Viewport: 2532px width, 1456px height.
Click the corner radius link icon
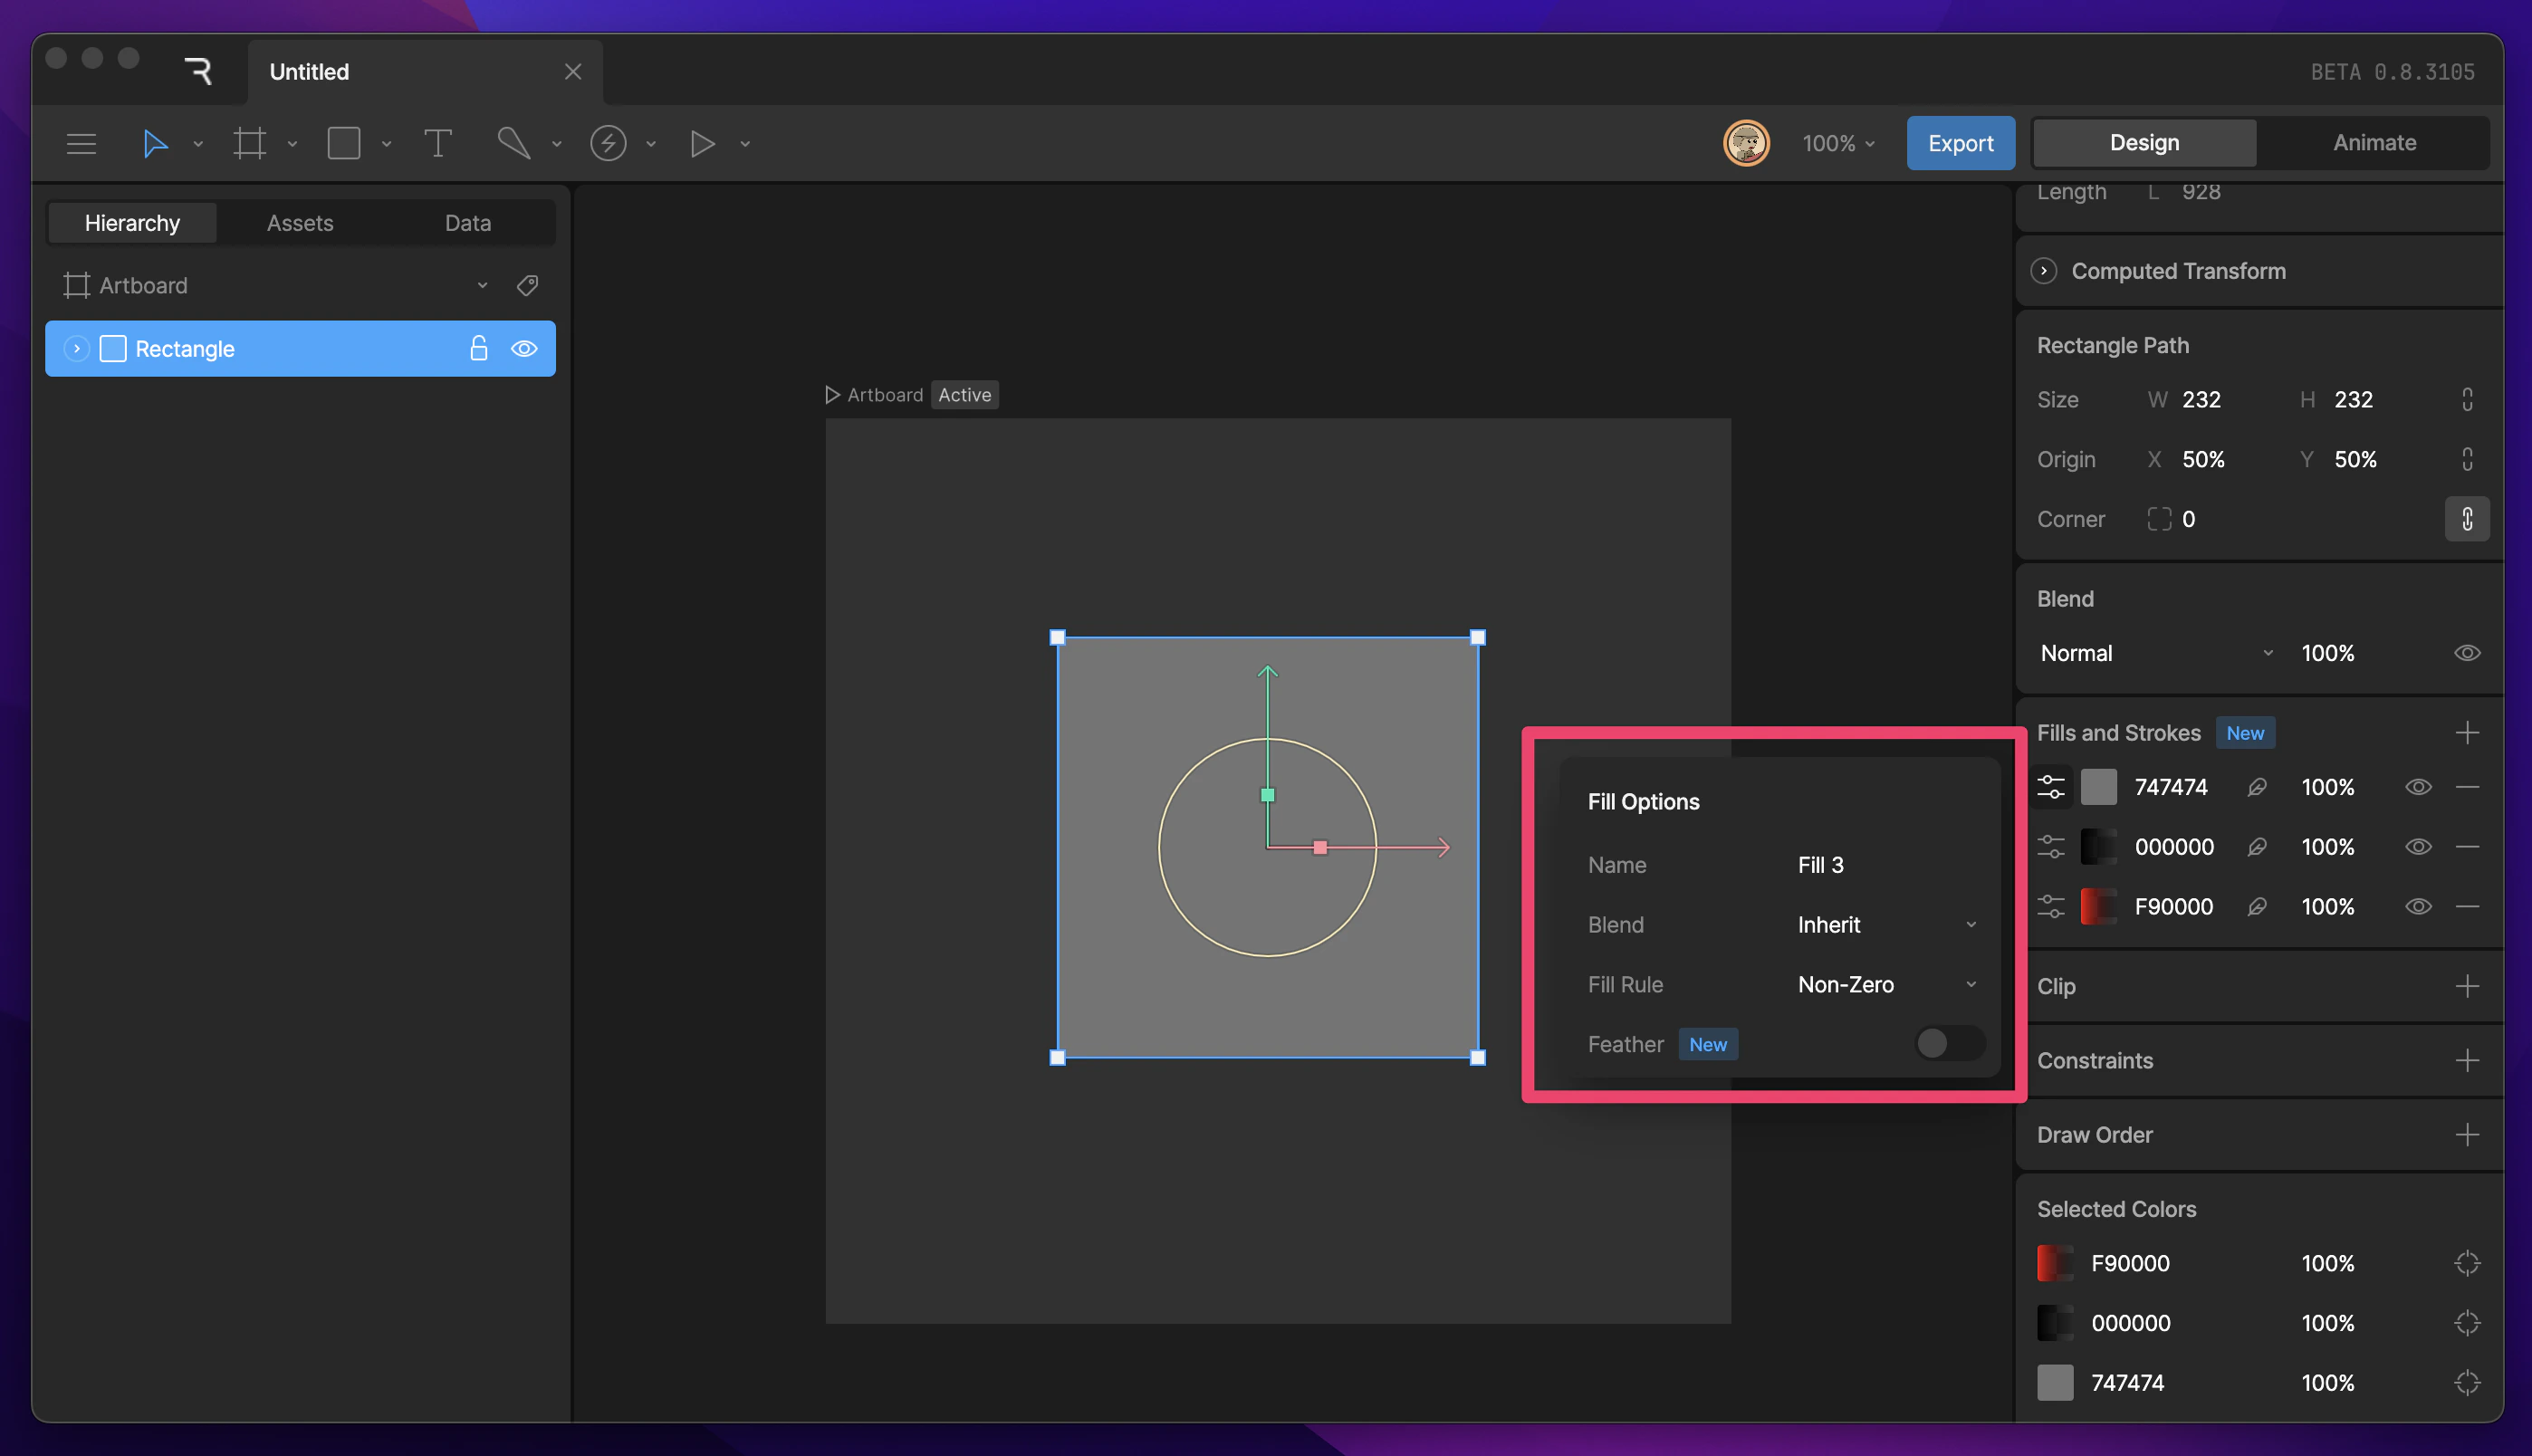pyautogui.click(x=2466, y=519)
